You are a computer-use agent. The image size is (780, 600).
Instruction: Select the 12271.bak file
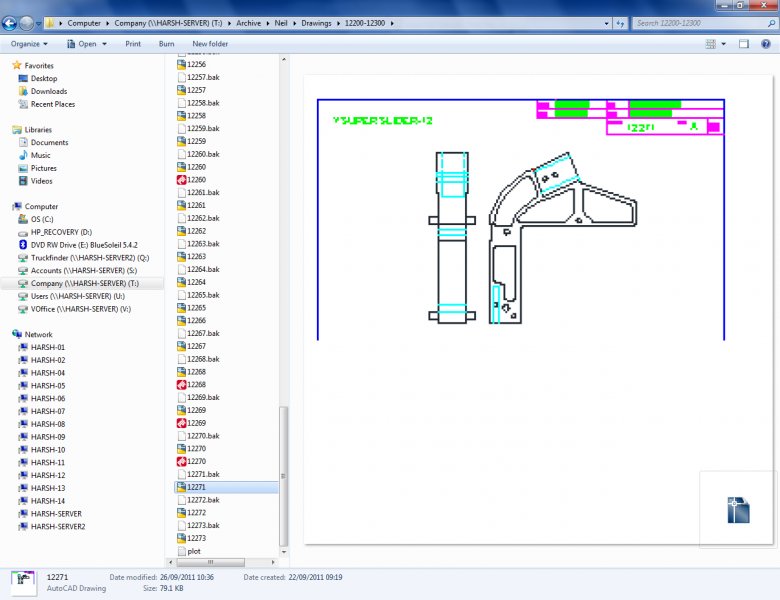pos(203,474)
